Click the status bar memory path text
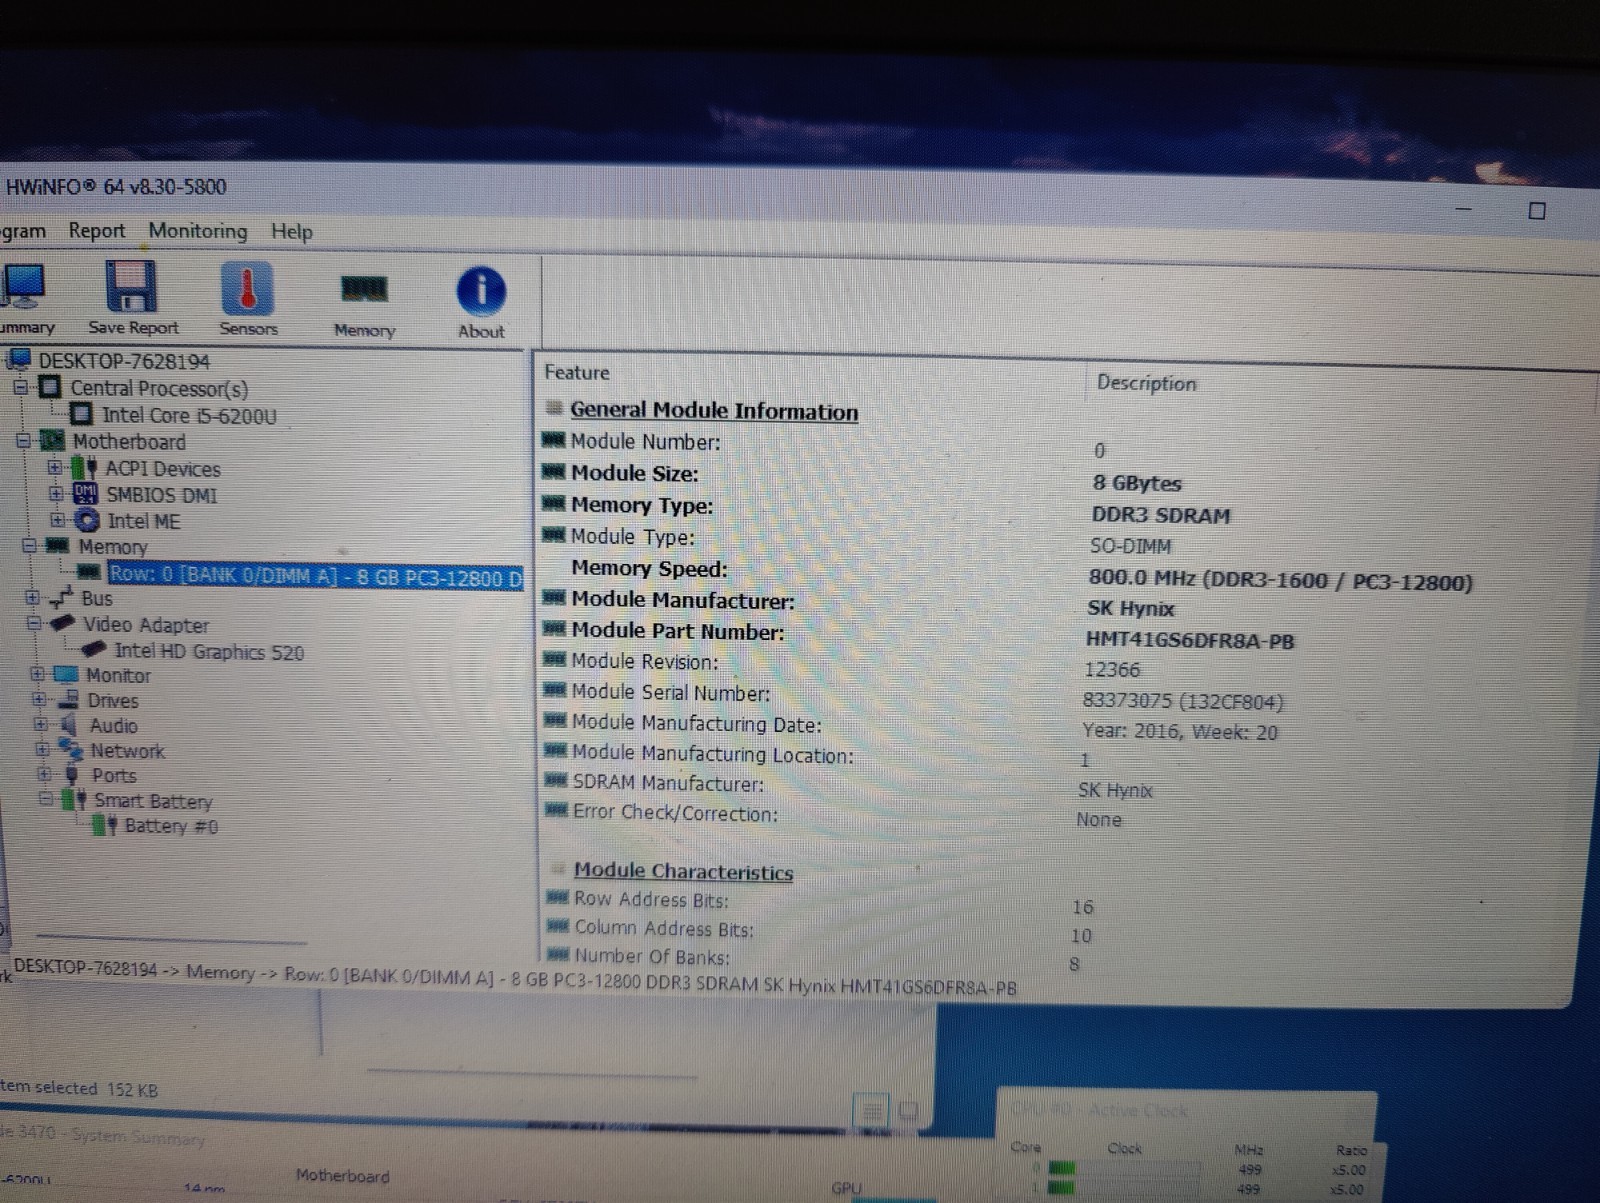This screenshot has height=1203, width=1600. point(515,977)
